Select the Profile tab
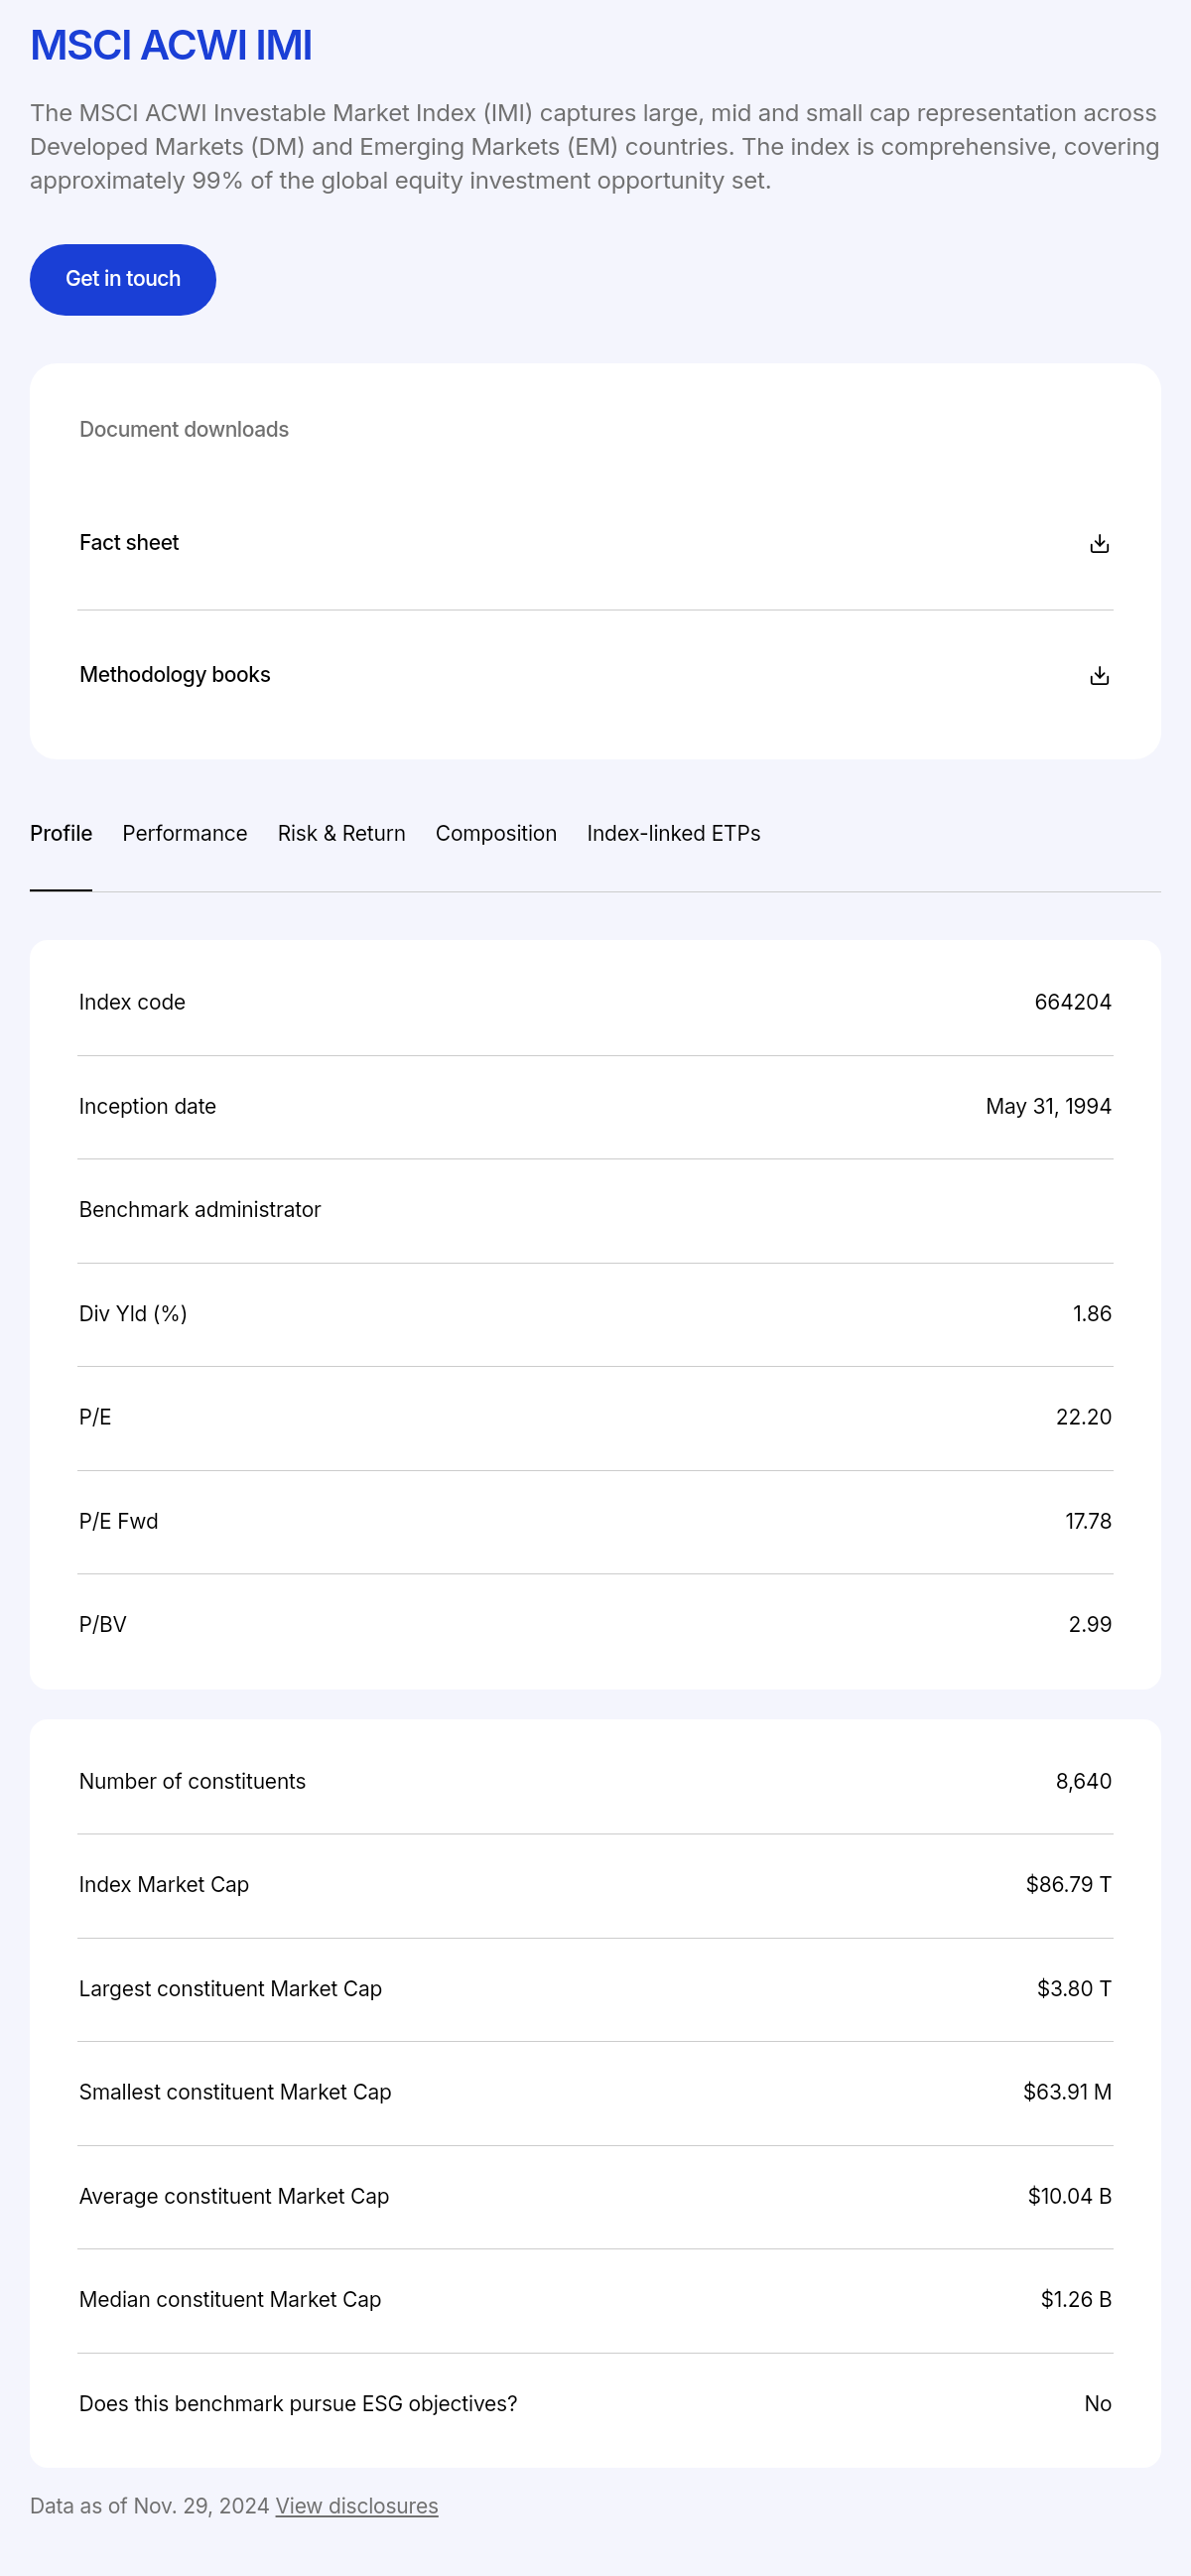 click(61, 834)
